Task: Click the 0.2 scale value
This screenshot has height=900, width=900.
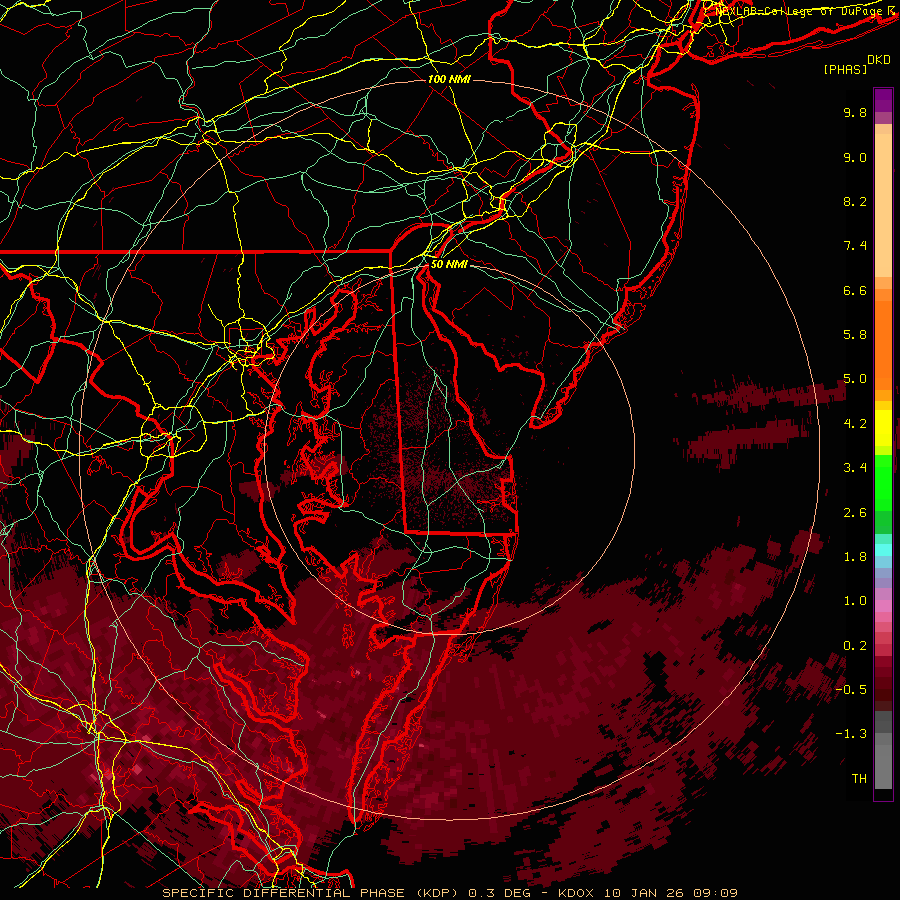Action: [x=855, y=646]
